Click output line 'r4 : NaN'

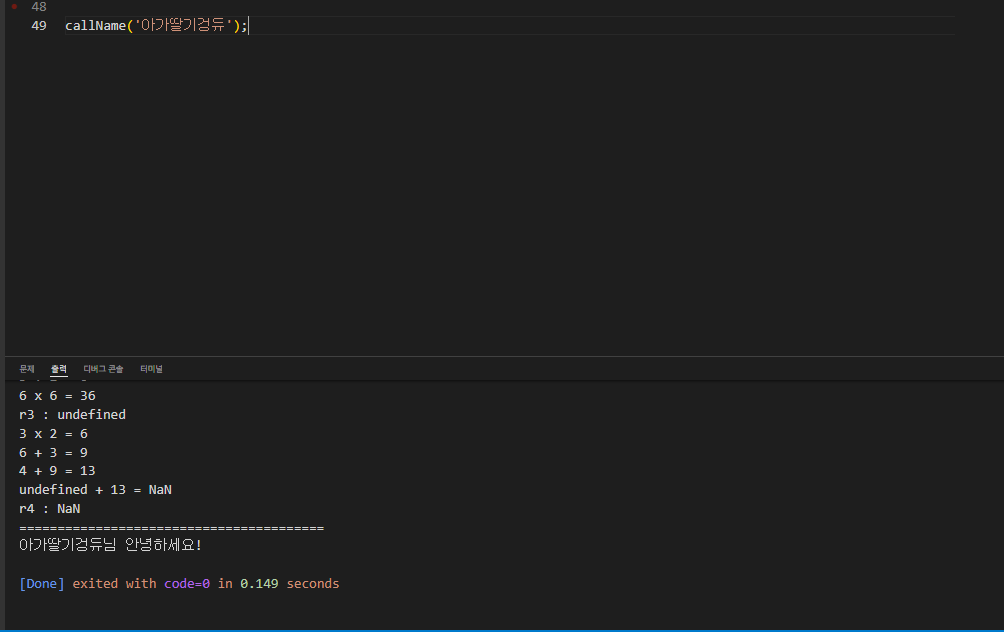click(x=49, y=508)
